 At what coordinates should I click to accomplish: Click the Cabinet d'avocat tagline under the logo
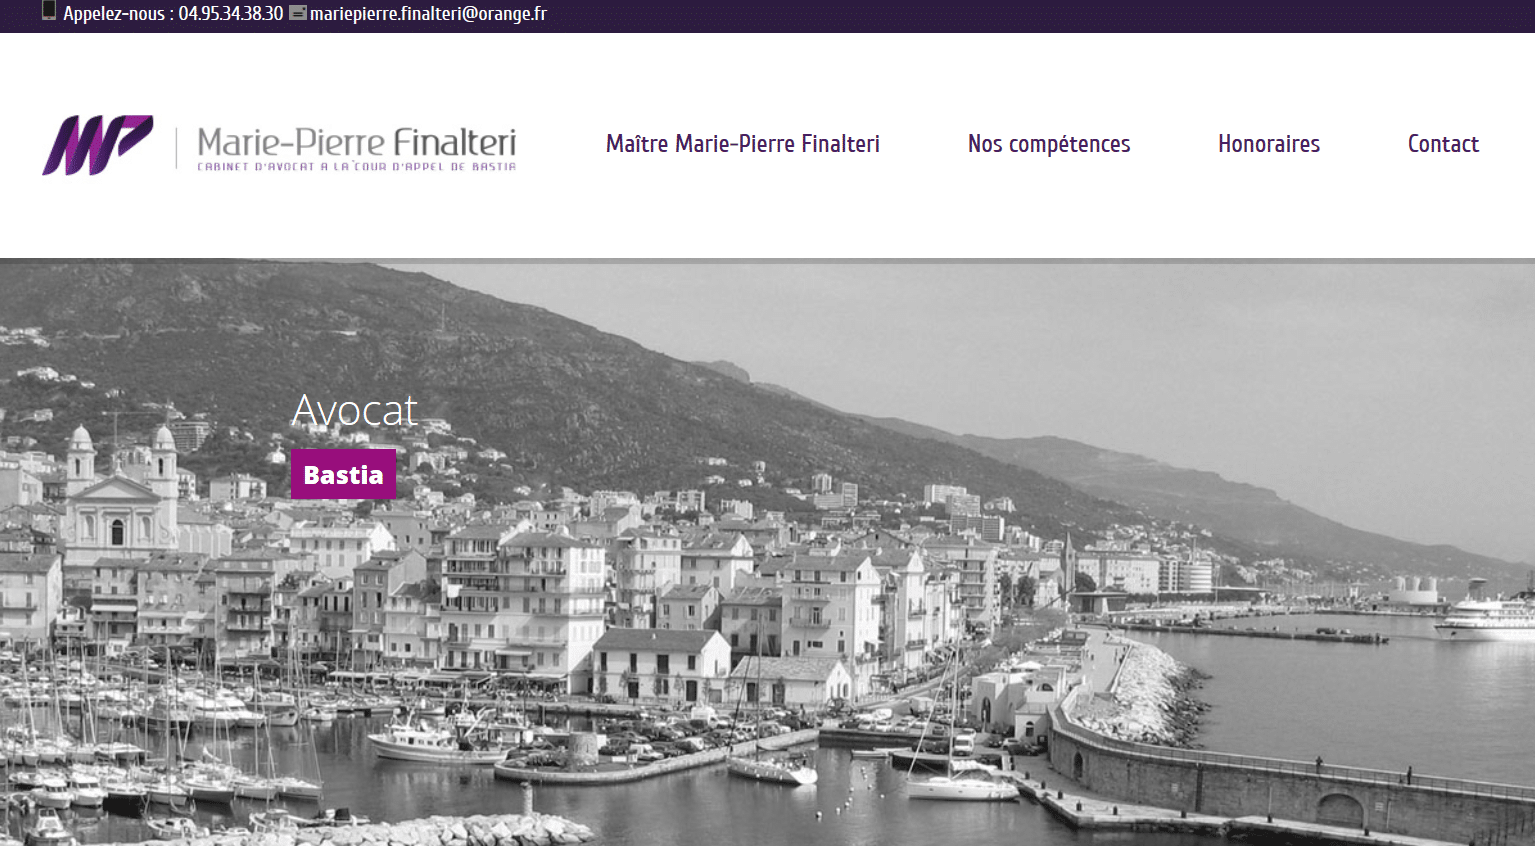pyautogui.click(x=357, y=167)
